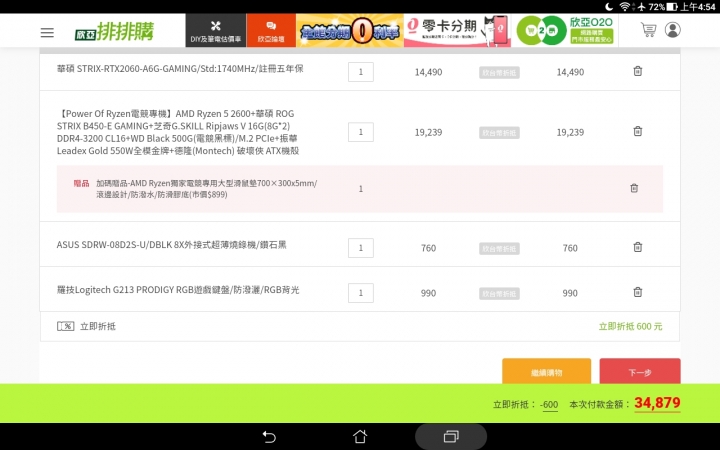Tap the airplane mode status icon
The image size is (720, 450).
click(x=641, y=6)
